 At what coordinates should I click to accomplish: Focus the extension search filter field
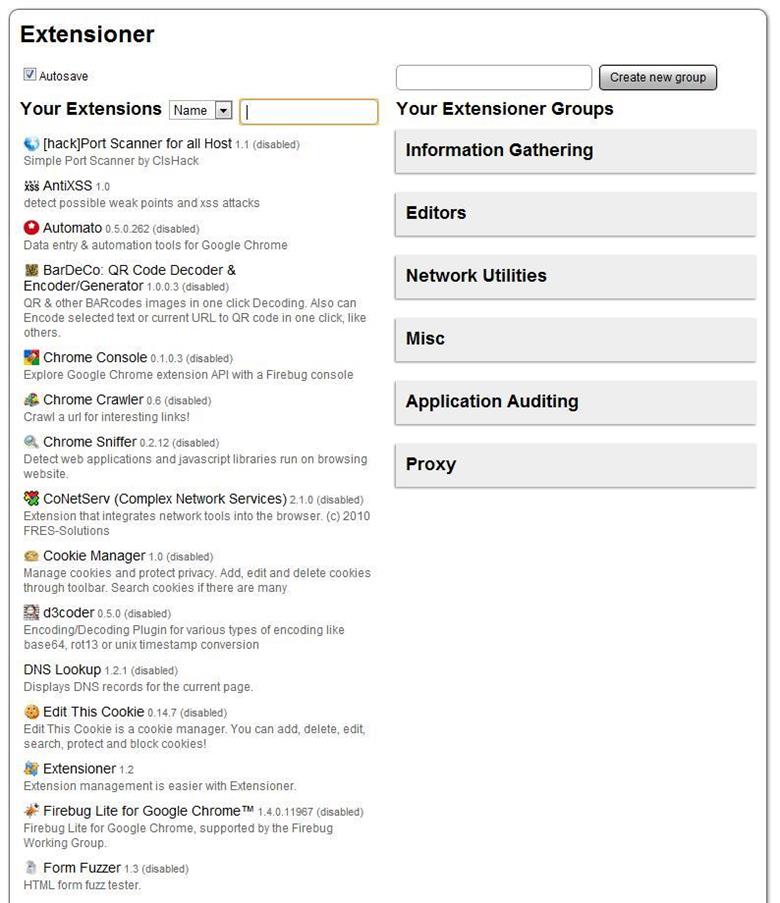(x=309, y=112)
